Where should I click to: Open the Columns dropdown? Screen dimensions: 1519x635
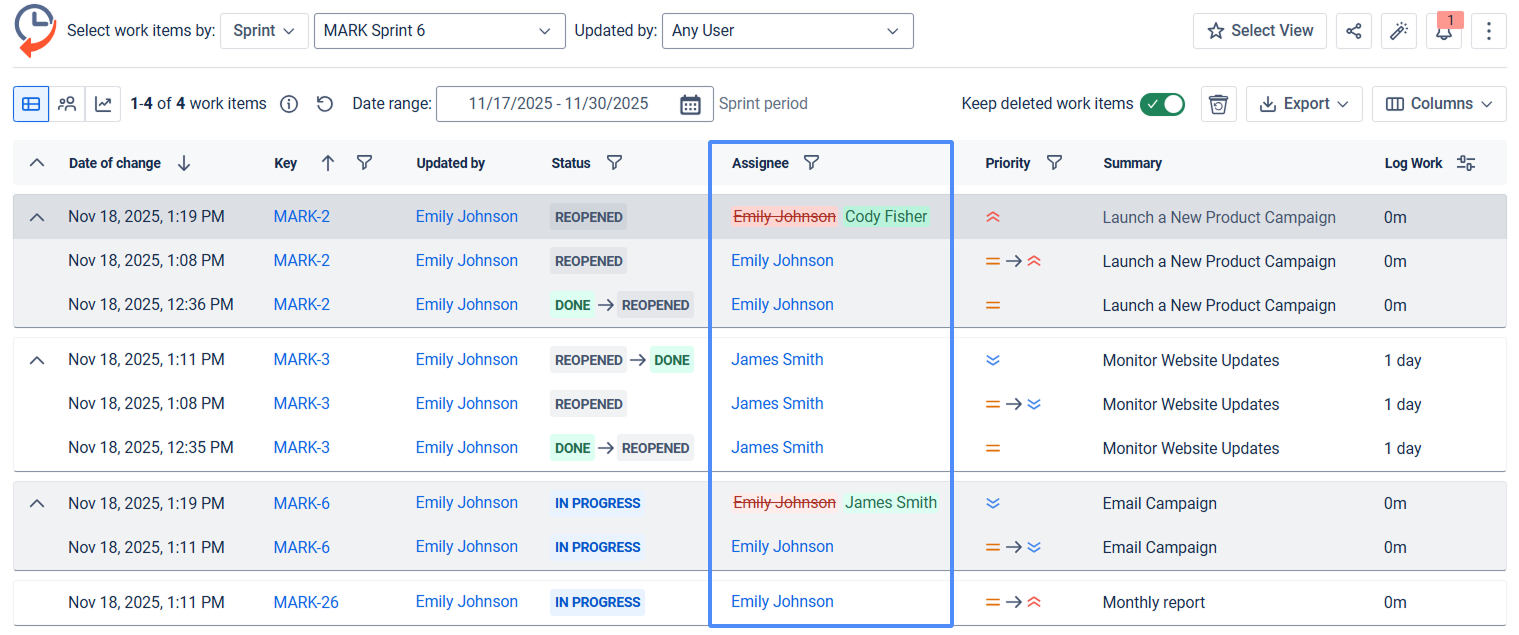pos(1439,104)
